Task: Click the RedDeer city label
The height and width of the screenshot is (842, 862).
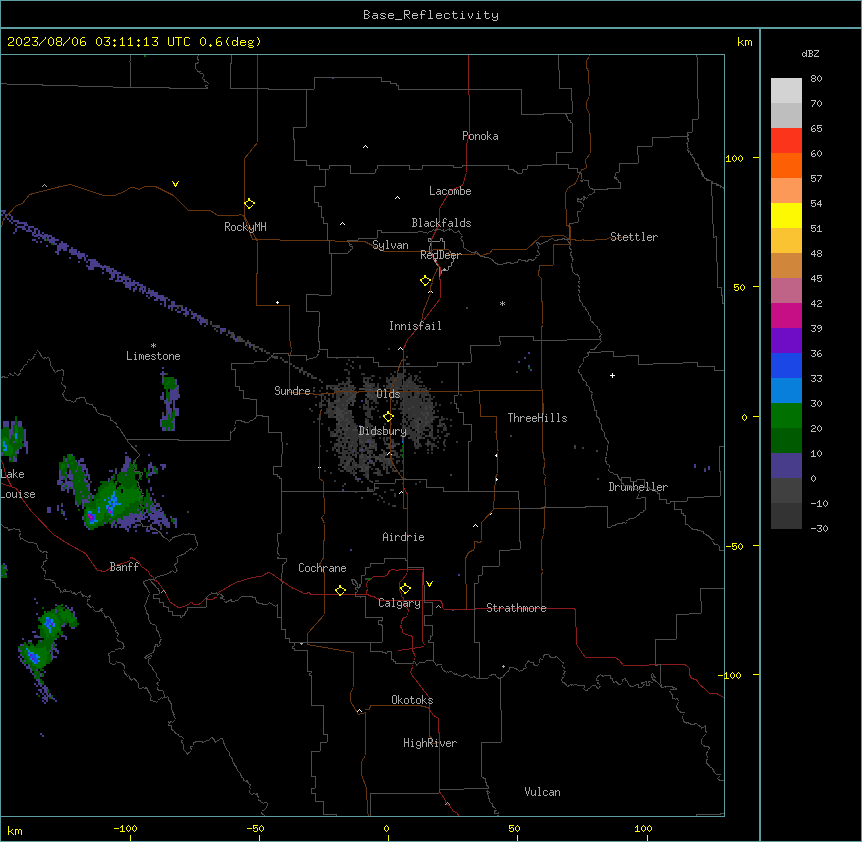Action: 440,255
